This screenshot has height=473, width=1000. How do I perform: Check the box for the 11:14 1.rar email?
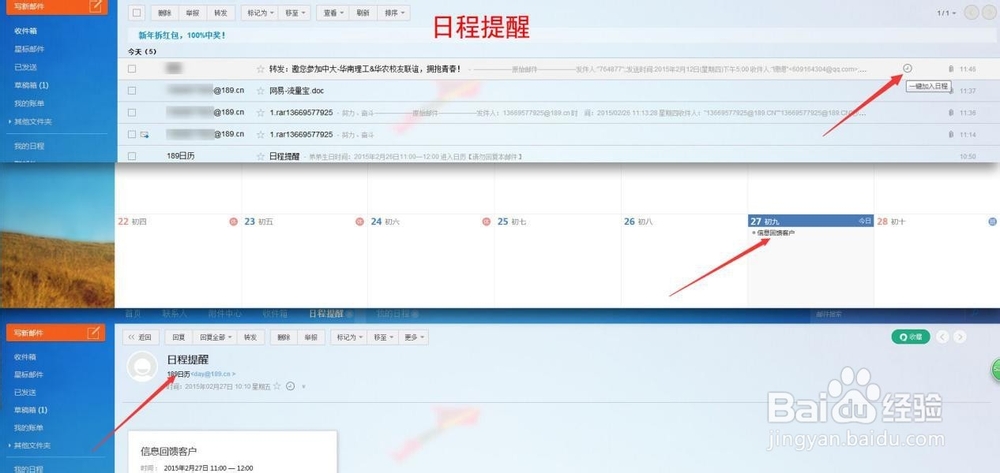pos(131,135)
